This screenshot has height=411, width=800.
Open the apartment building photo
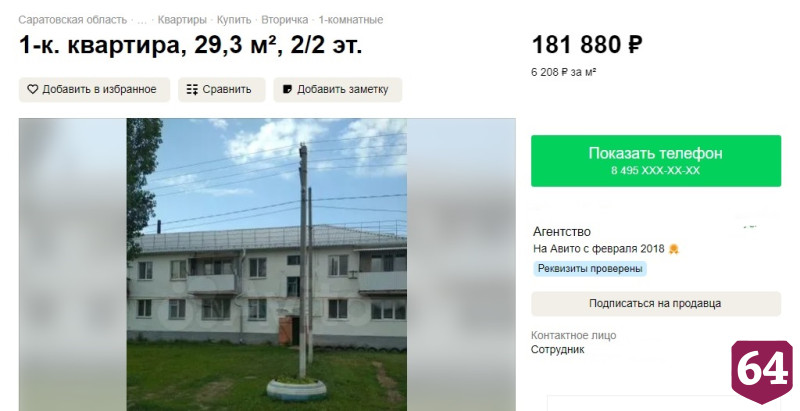point(267,265)
